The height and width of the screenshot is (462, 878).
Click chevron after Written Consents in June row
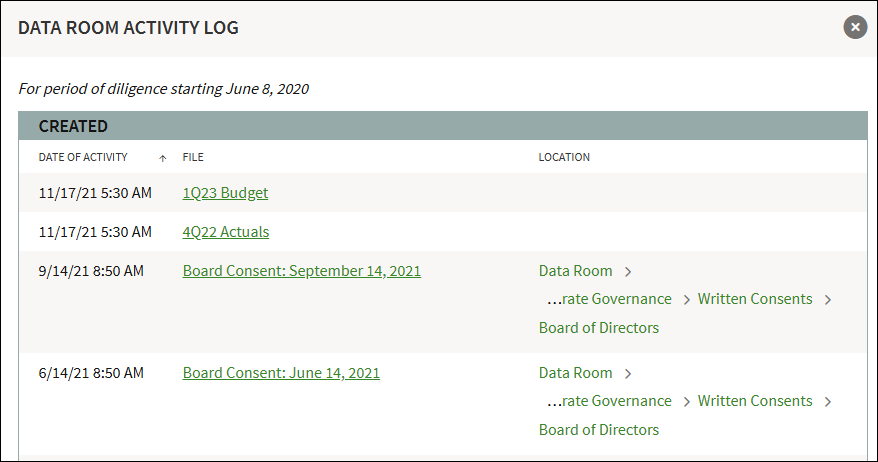click(x=828, y=402)
